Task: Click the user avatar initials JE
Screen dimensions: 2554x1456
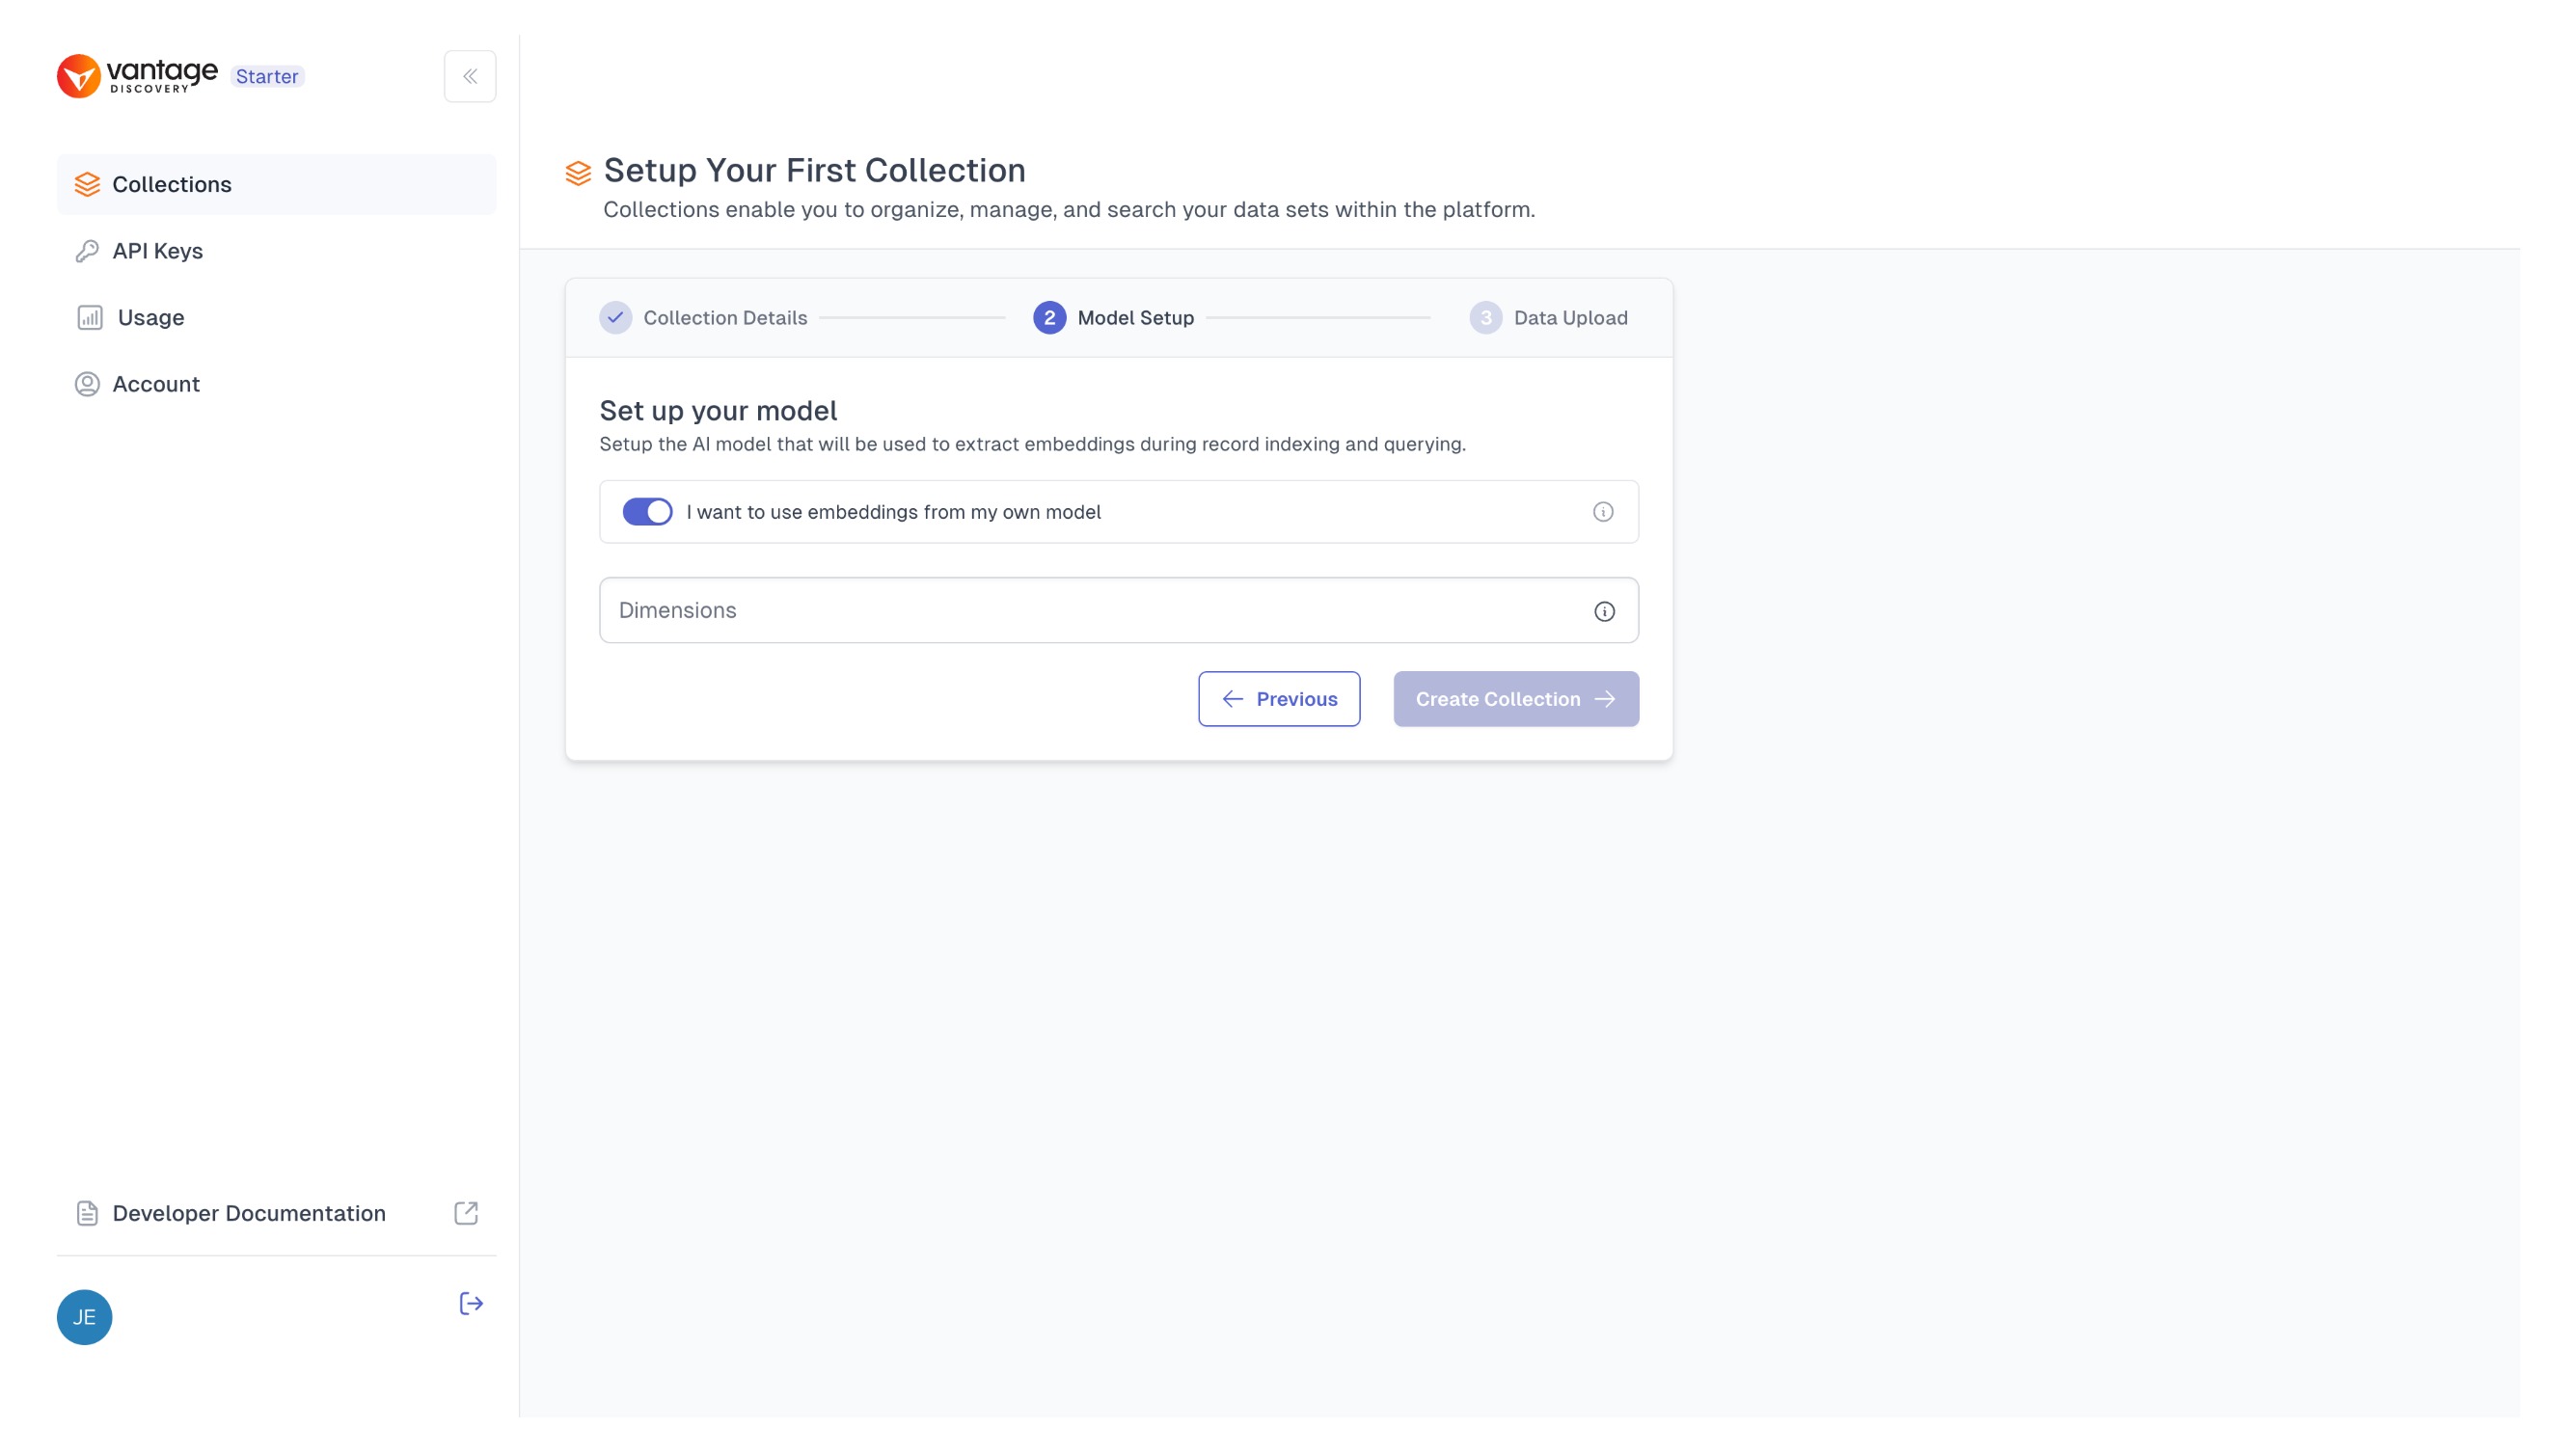Action: (82, 1315)
